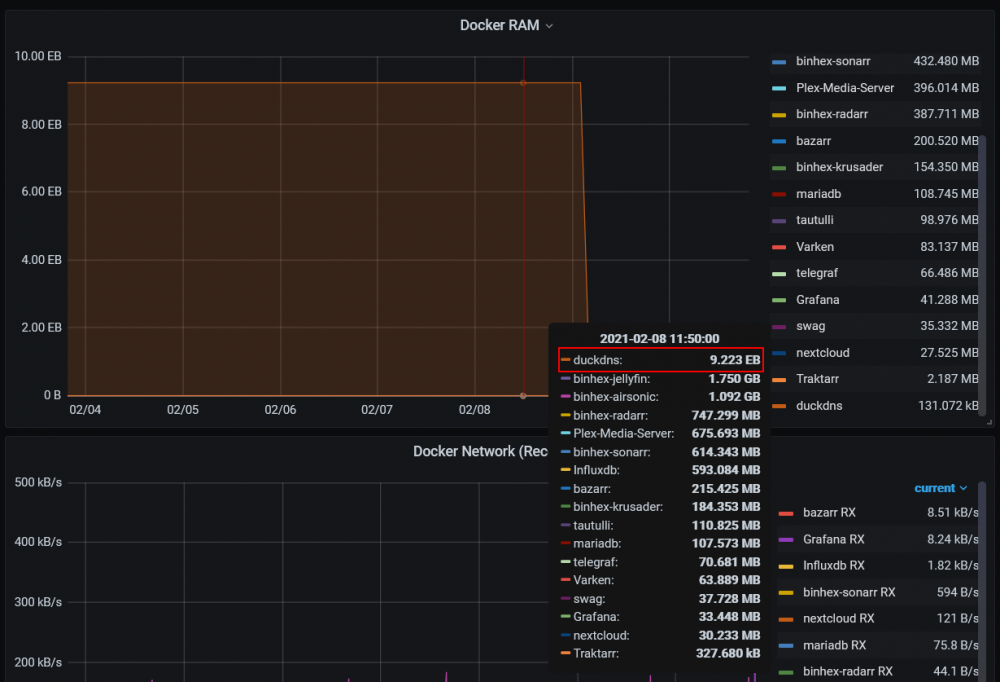Toggle Plex-Media-Server series in RAM legend

[x=844, y=88]
